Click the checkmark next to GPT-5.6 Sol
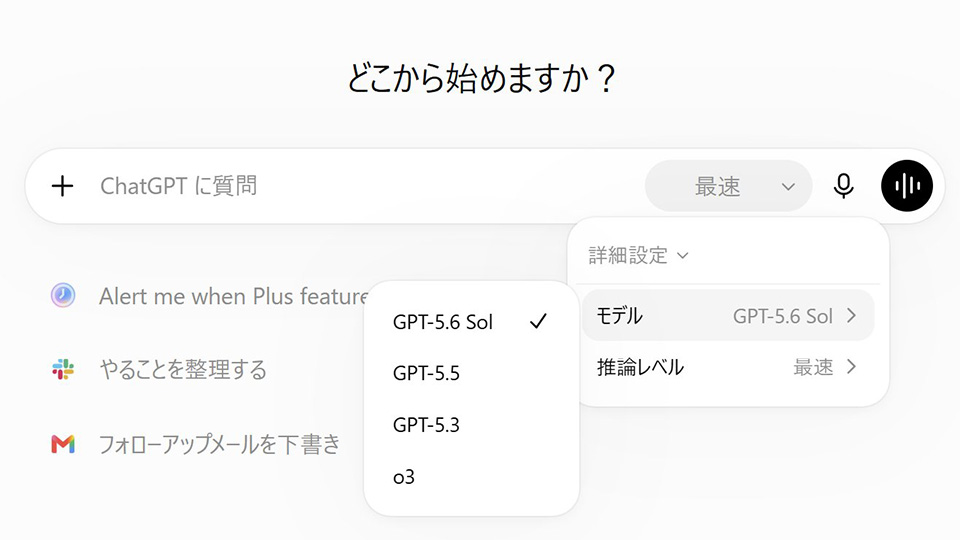This screenshot has height=540, width=960. coord(538,321)
